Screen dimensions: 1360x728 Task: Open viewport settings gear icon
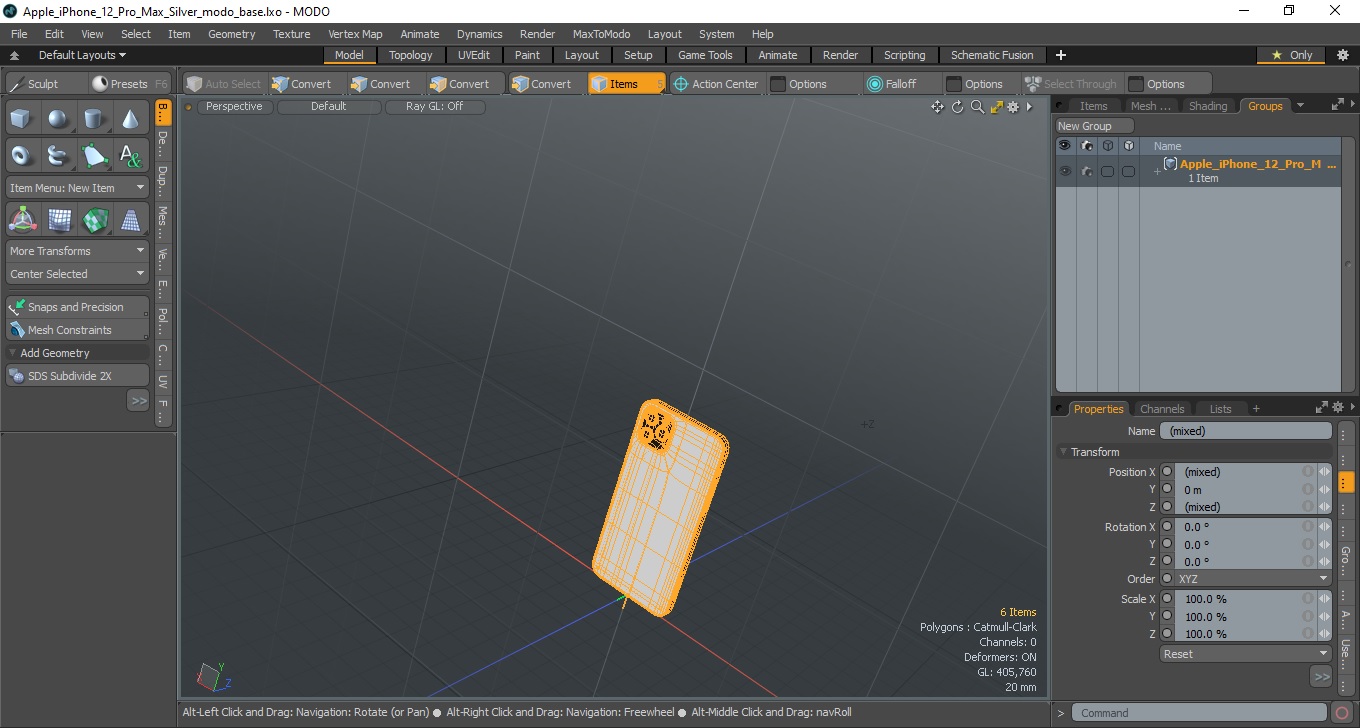point(1013,107)
